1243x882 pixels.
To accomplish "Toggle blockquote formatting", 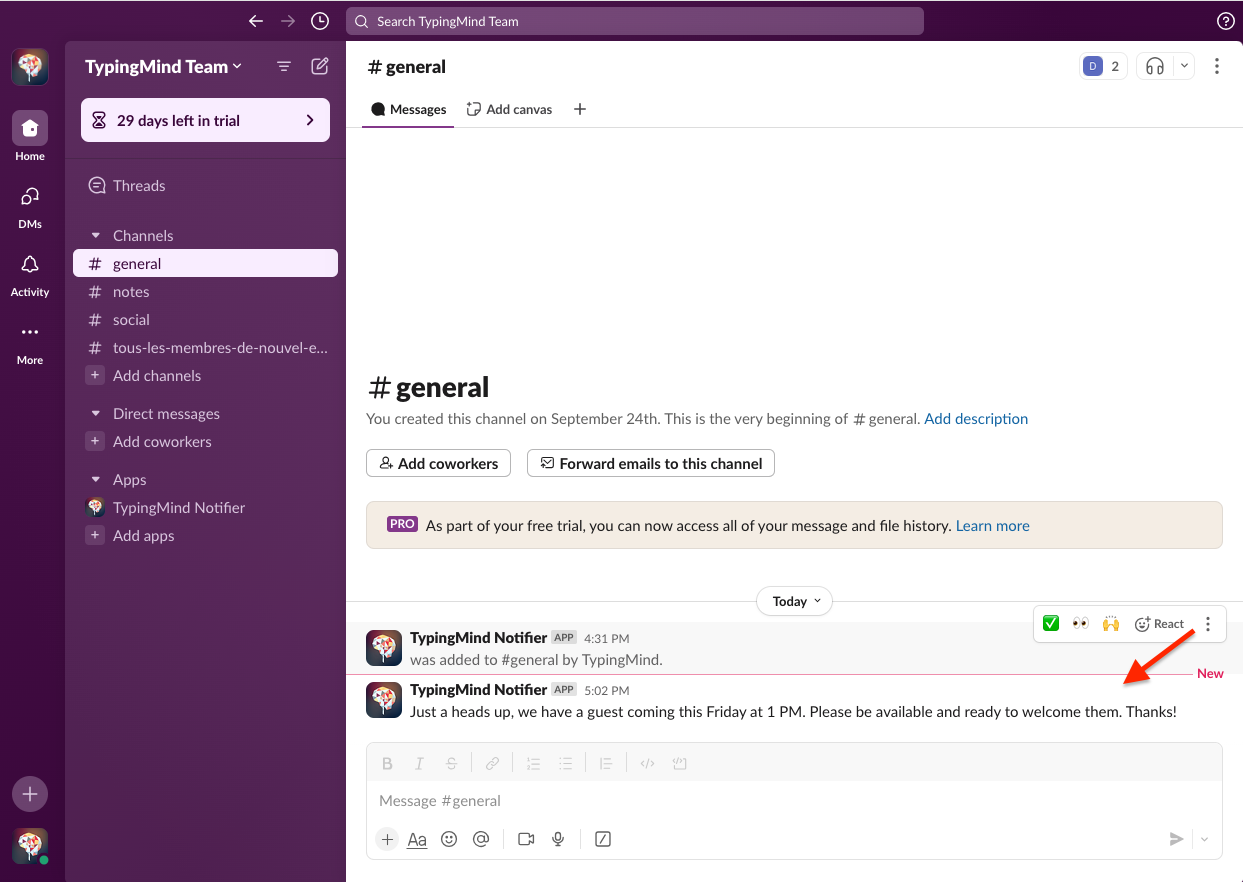I will click(606, 763).
